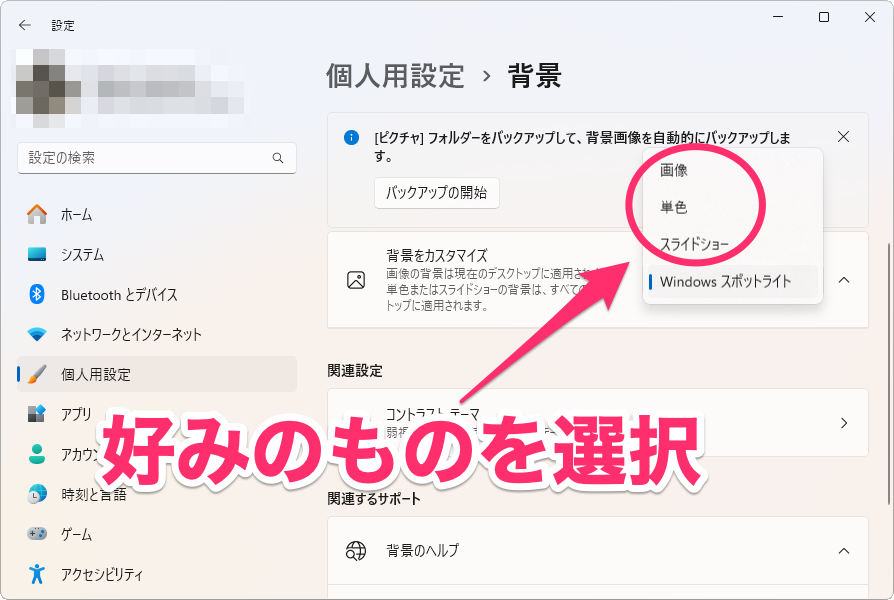Maximize the 設定 window

[824, 17]
